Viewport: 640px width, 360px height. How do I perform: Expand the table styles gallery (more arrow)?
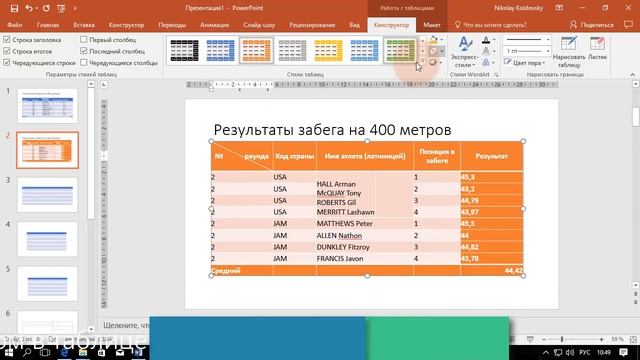[x=422, y=62]
